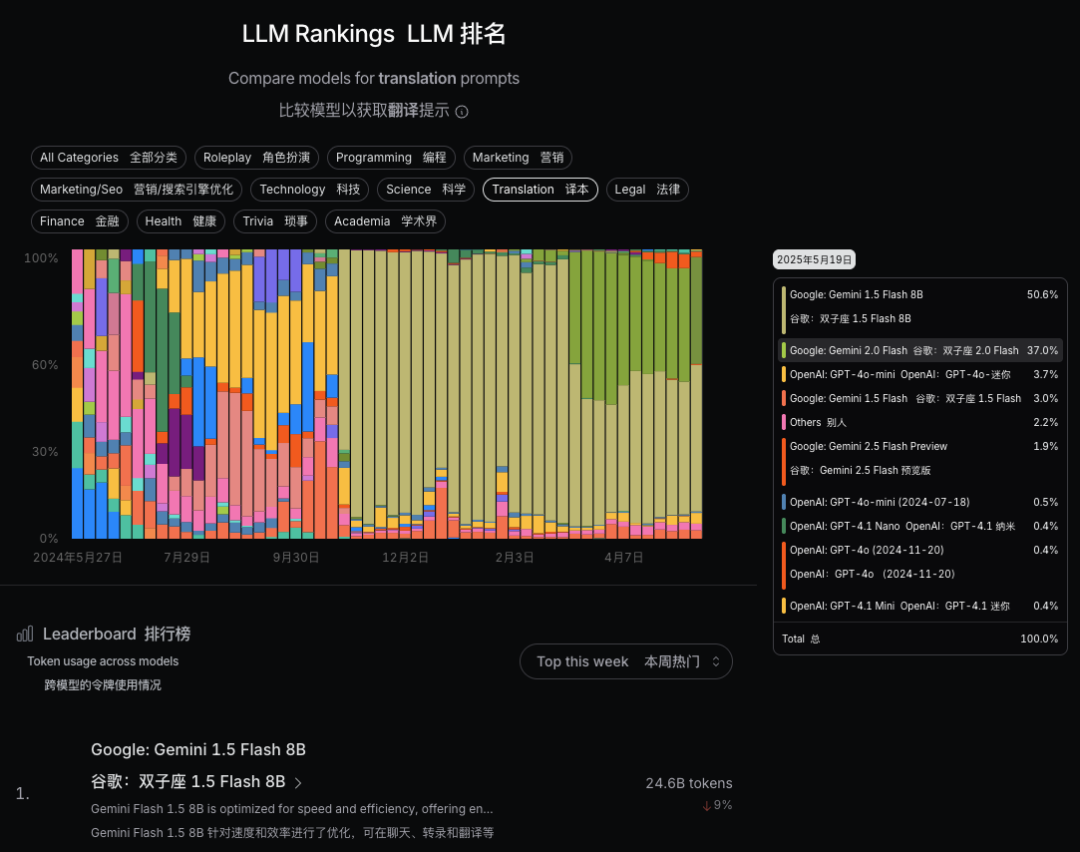Select the Roleplay category chip
The image size is (1080, 852).
pyautogui.click(x=256, y=158)
